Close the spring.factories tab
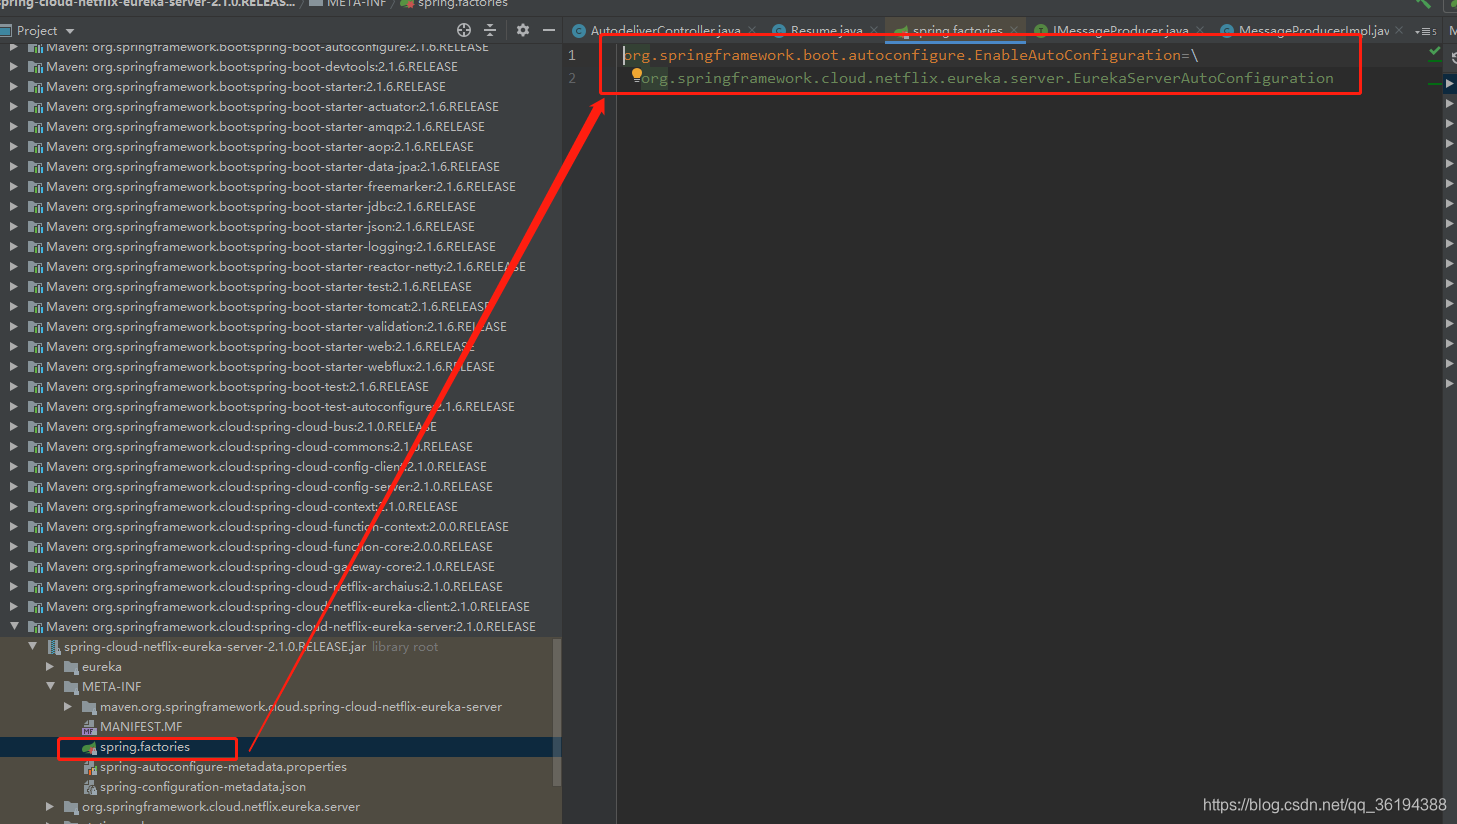Screen dimensions: 1457x824 tap(1013, 31)
